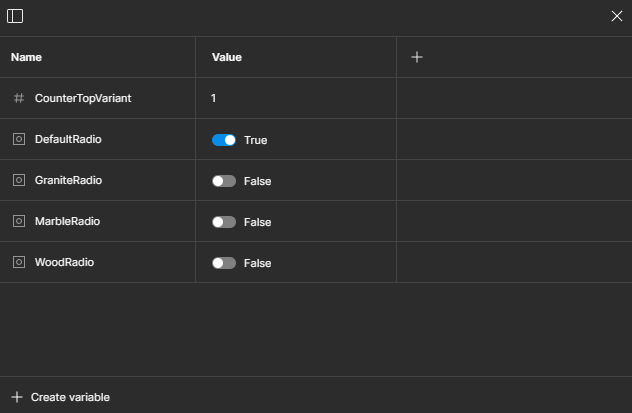Image resolution: width=632 pixels, height=413 pixels.
Task: Enable the GraniteRadio toggle
Action: pyautogui.click(x=224, y=181)
